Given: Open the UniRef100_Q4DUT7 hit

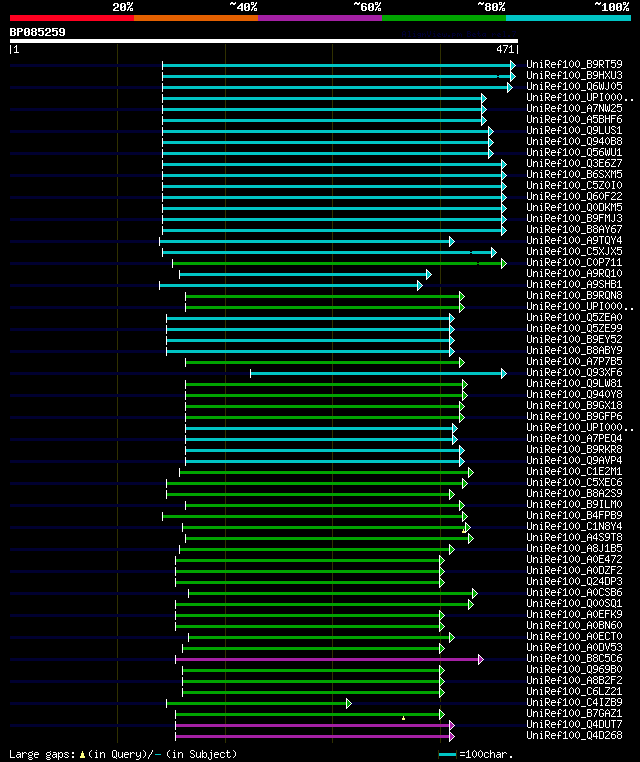Looking at the screenshot, I should pyautogui.click(x=574, y=725).
